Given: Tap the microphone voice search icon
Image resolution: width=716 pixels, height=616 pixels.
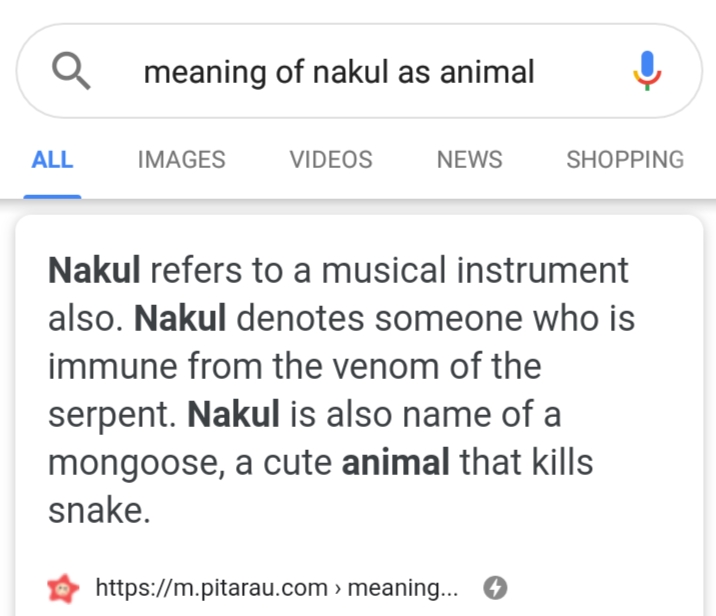Looking at the screenshot, I should [x=647, y=71].
